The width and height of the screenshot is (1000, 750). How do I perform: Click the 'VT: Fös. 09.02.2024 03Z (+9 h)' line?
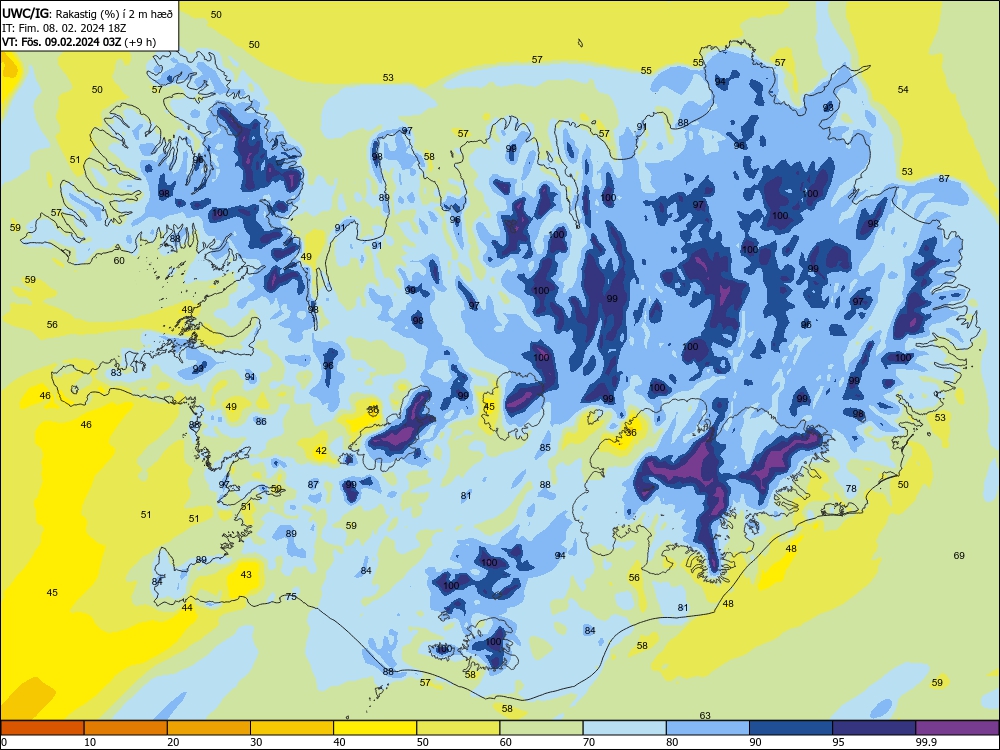click(78, 42)
